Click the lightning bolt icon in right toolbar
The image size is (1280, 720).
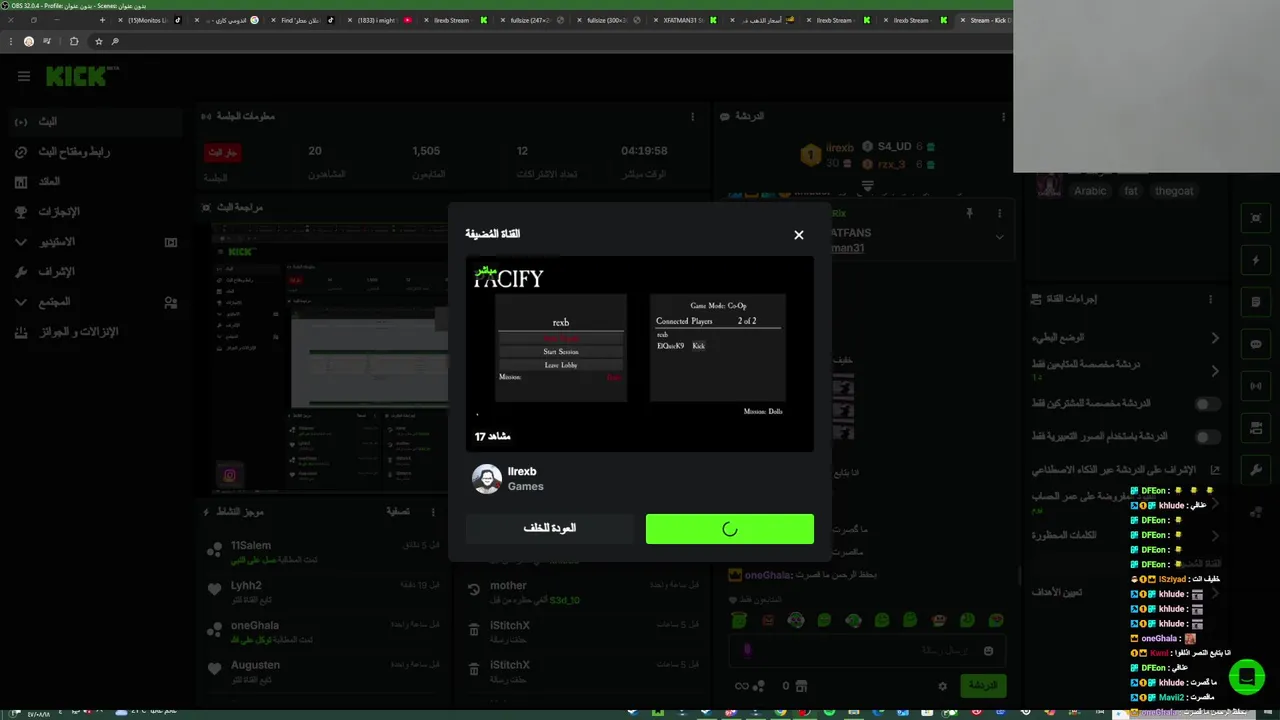(x=1256, y=261)
